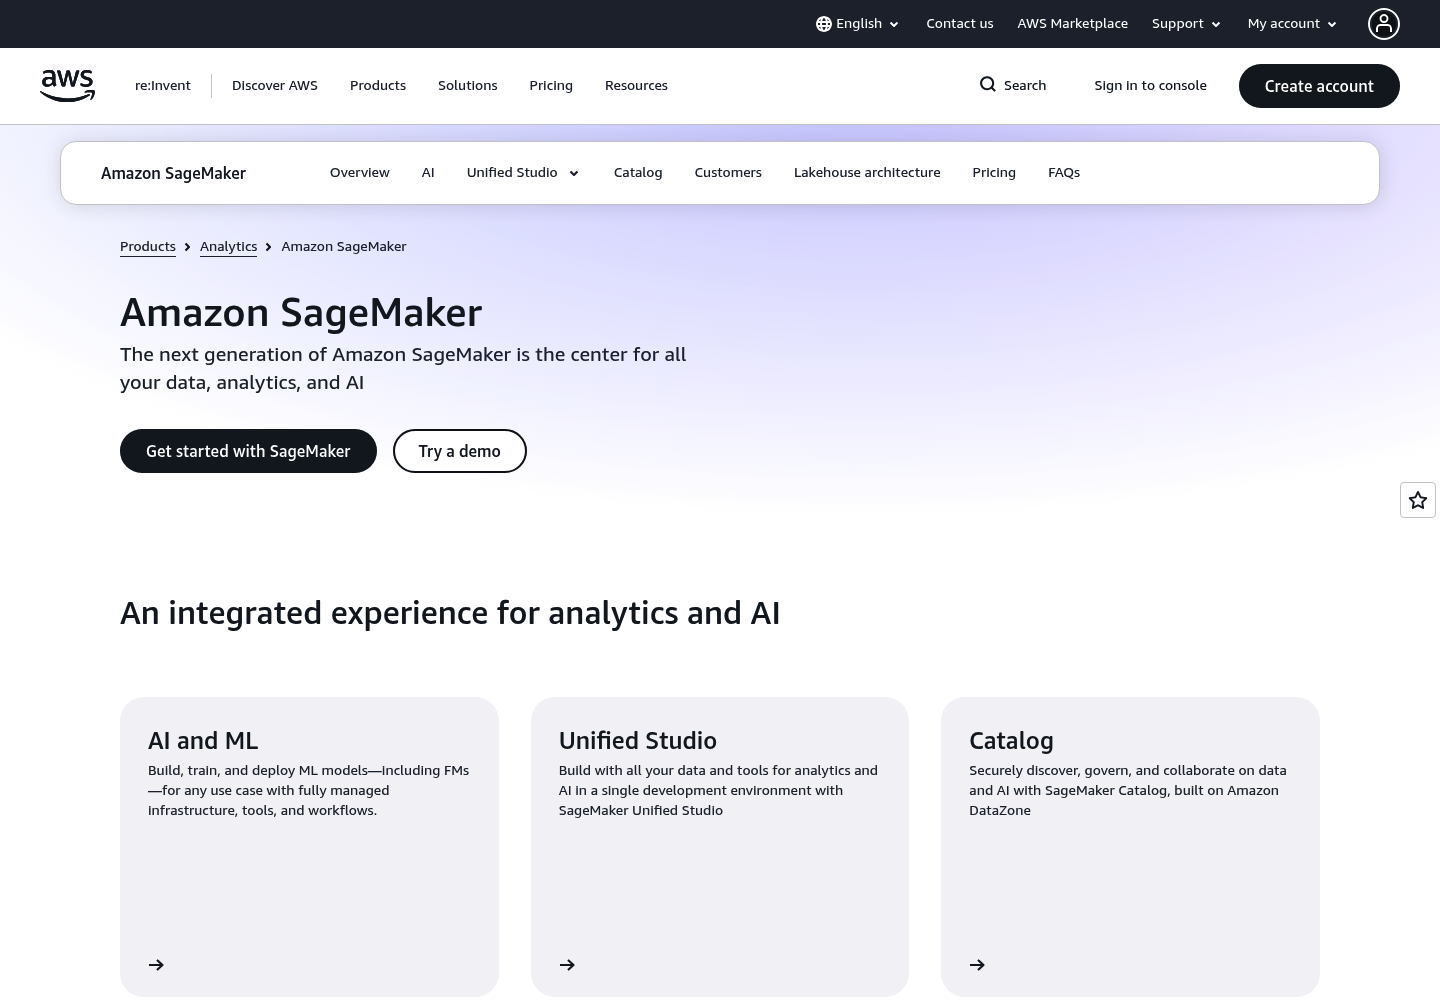Open the Unified Studio card title
Screen dimensions: 1440x1000
pyautogui.click(x=638, y=741)
